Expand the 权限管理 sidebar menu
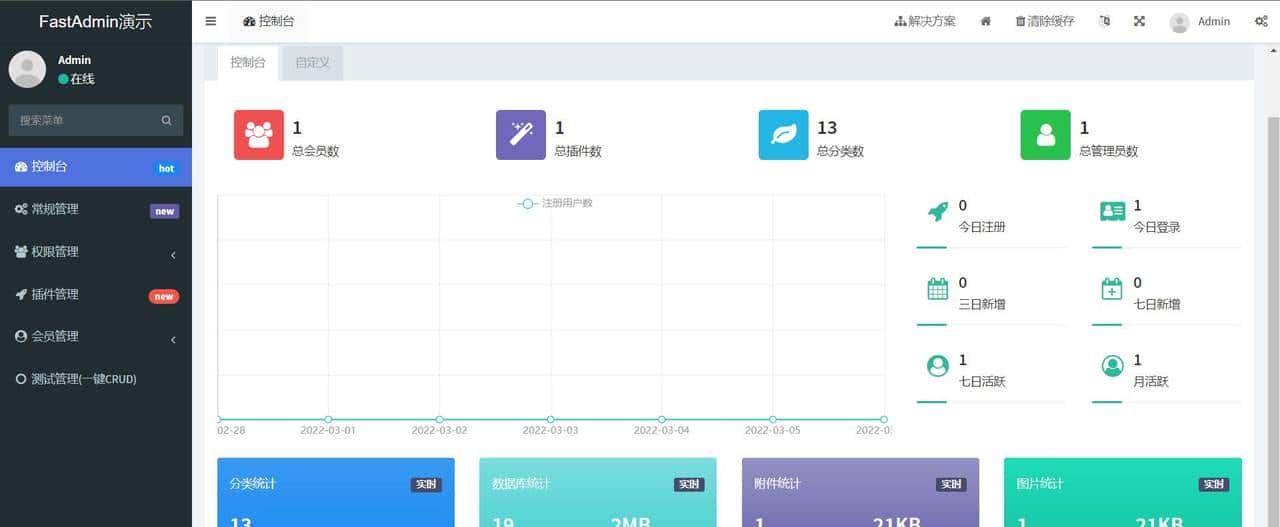1280x527 pixels. coord(95,252)
